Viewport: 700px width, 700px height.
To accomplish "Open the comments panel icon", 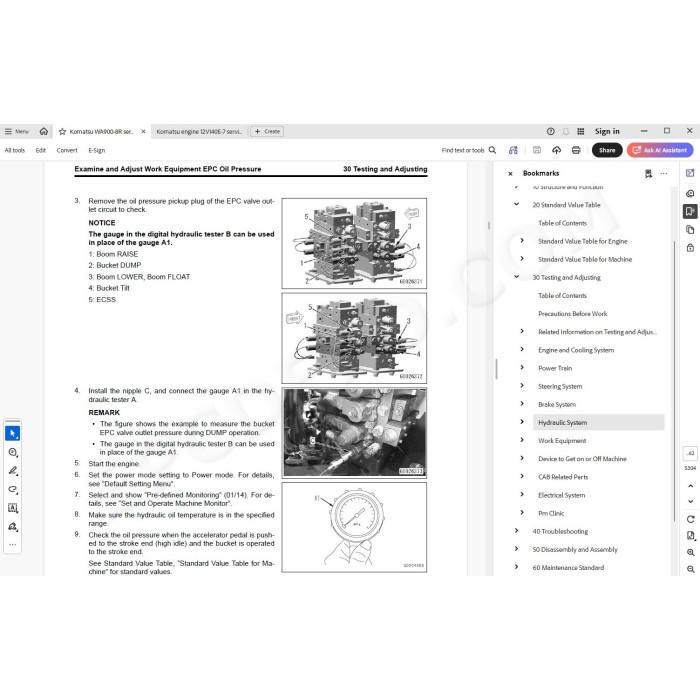I will pos(690,193).
